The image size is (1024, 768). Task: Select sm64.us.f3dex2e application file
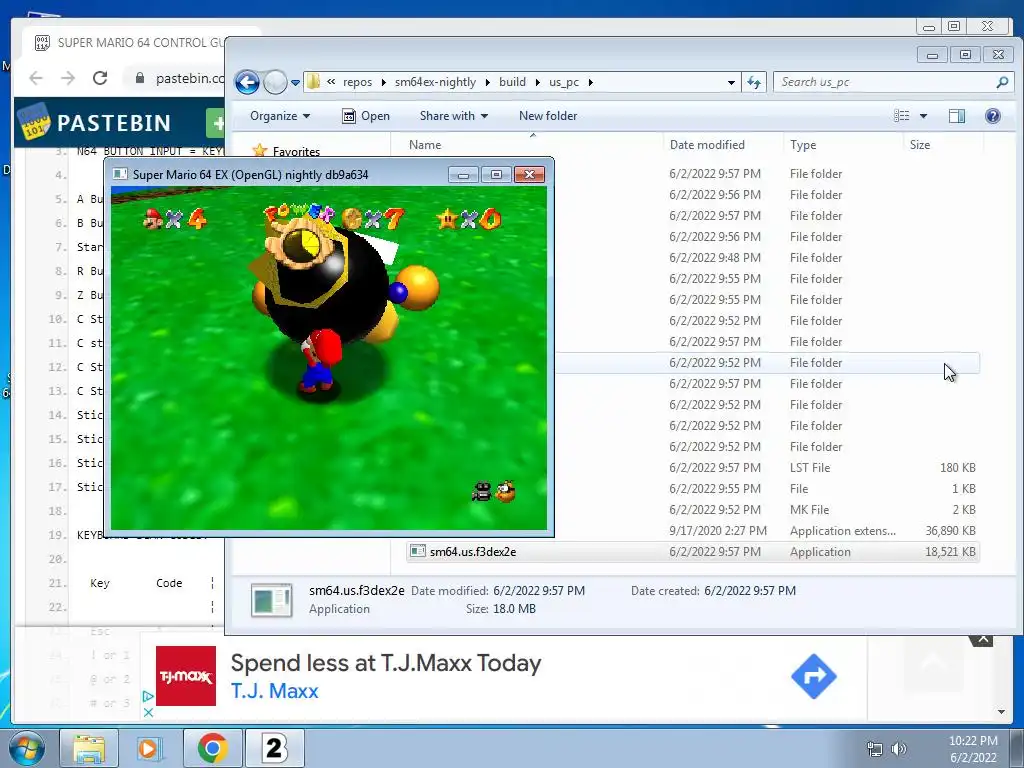[692, 552]
